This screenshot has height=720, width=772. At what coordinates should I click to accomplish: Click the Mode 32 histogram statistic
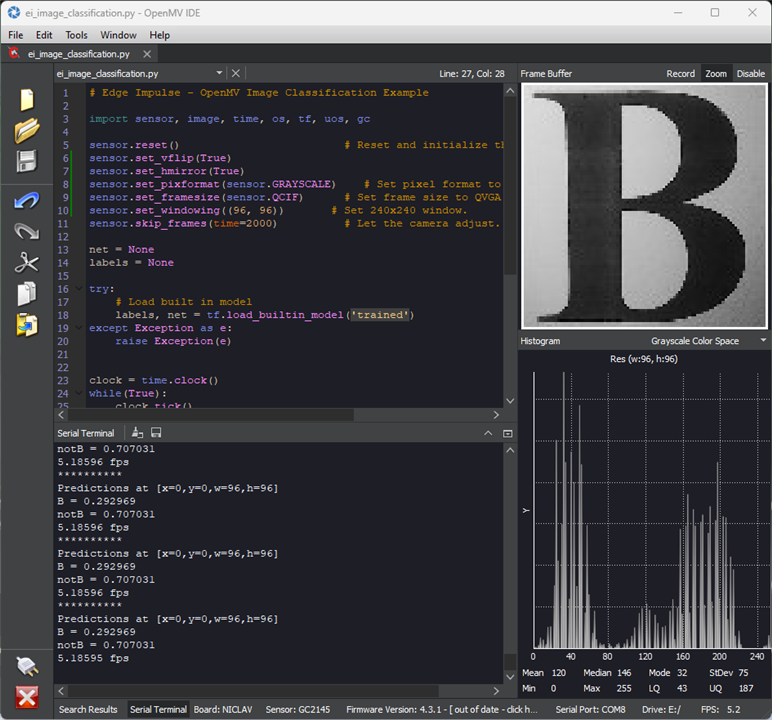tap(668, 673)
